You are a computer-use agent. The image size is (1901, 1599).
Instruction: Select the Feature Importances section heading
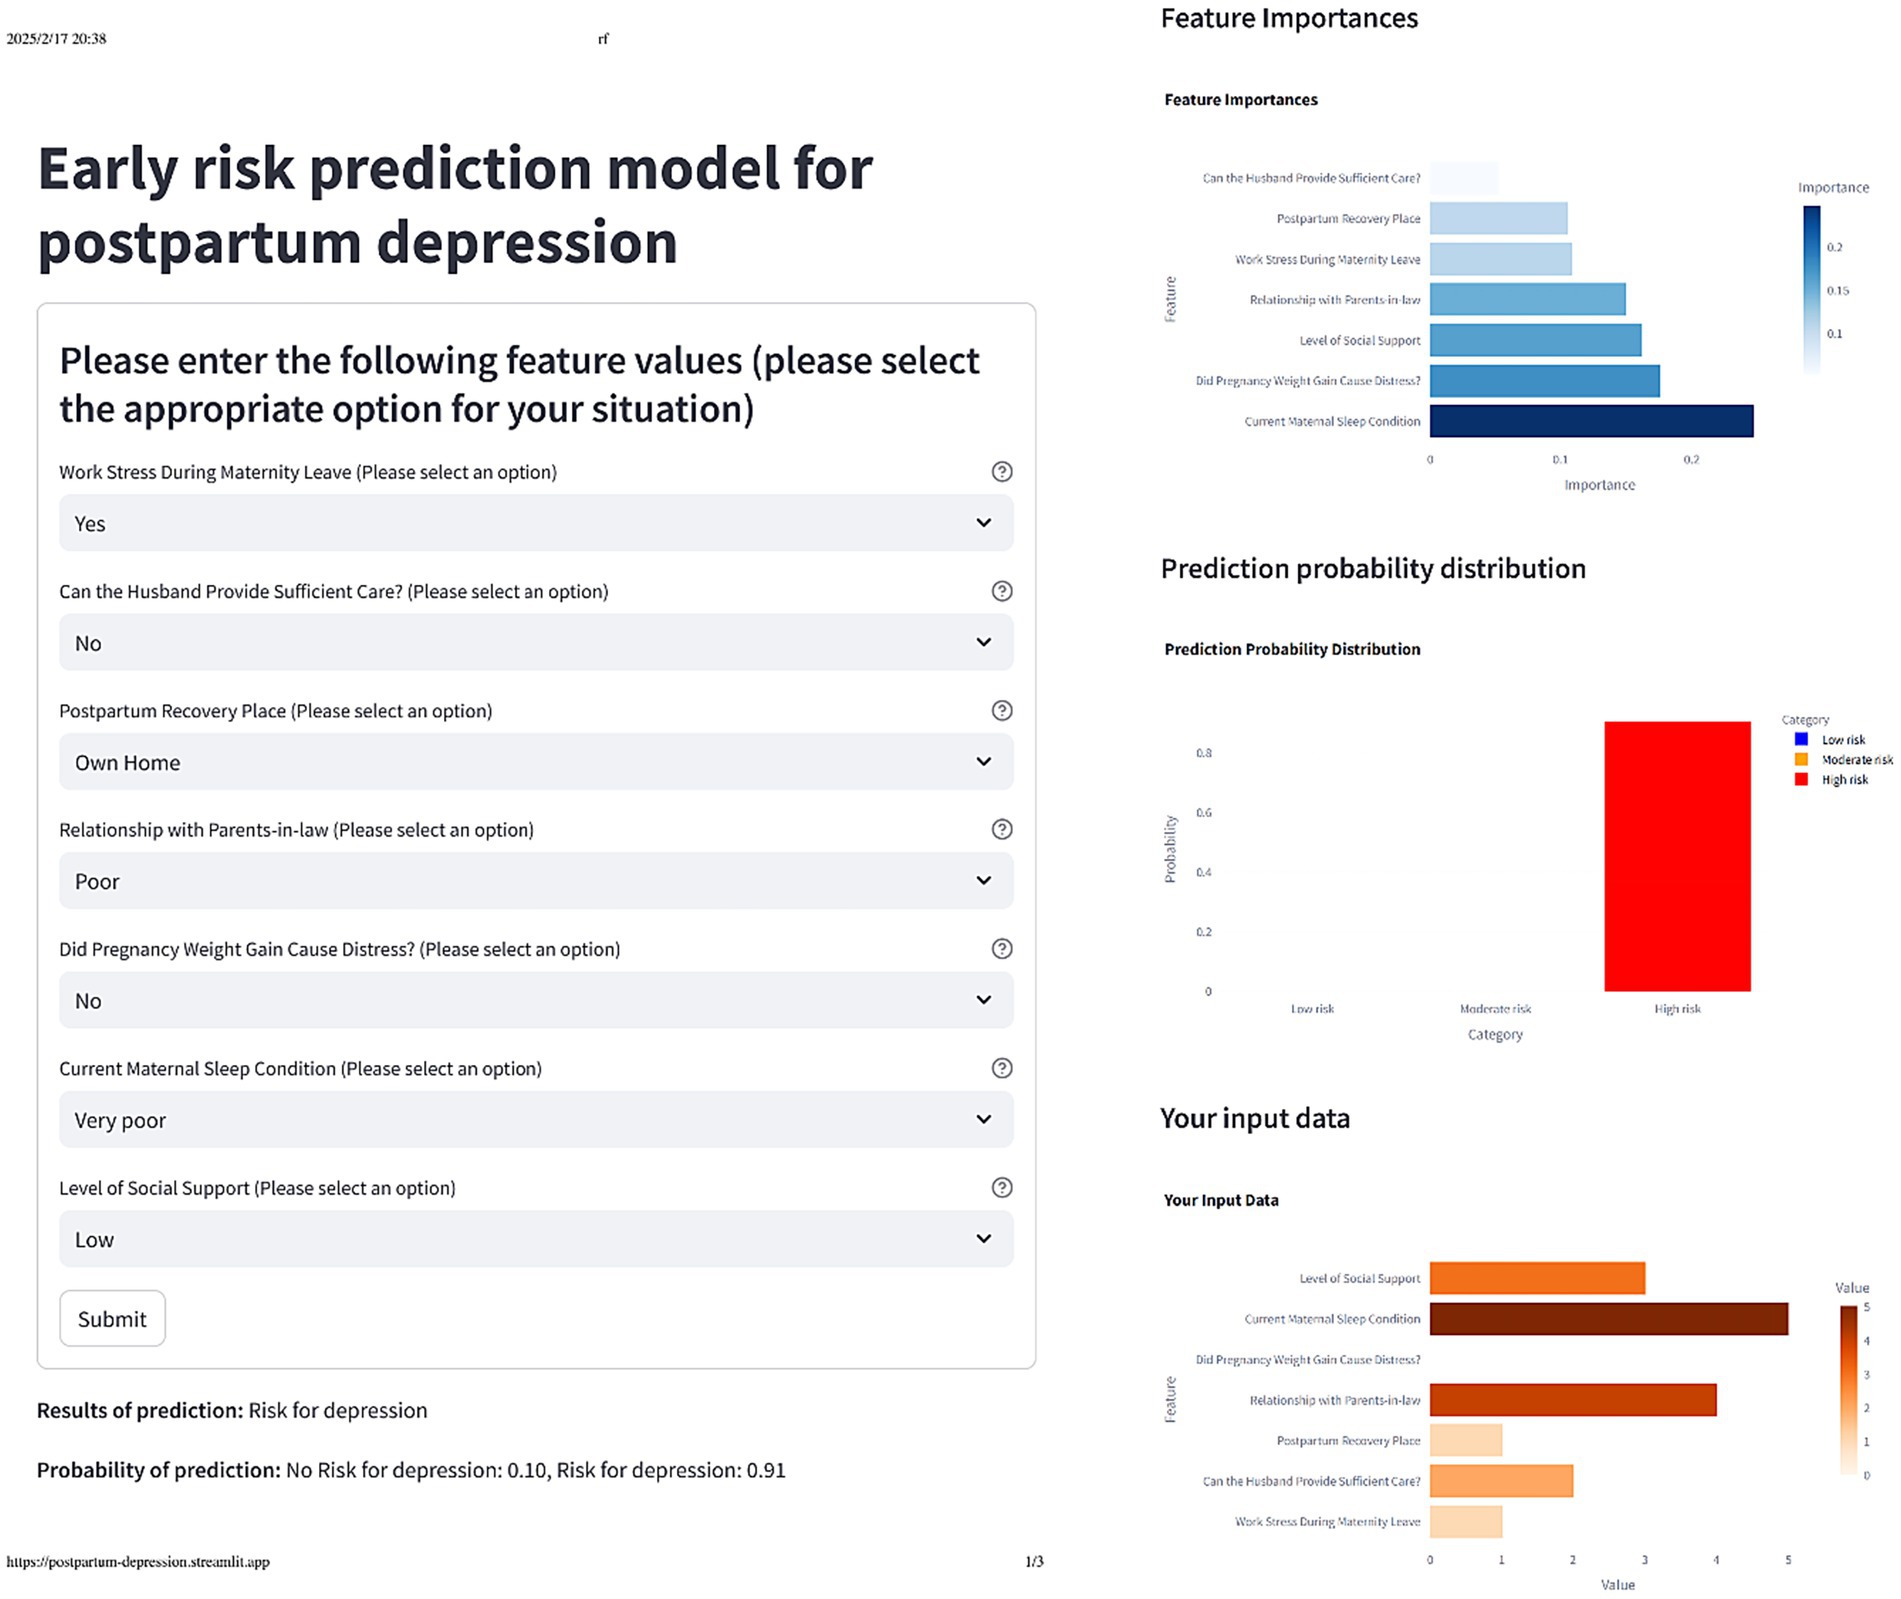click(1288, 18)
